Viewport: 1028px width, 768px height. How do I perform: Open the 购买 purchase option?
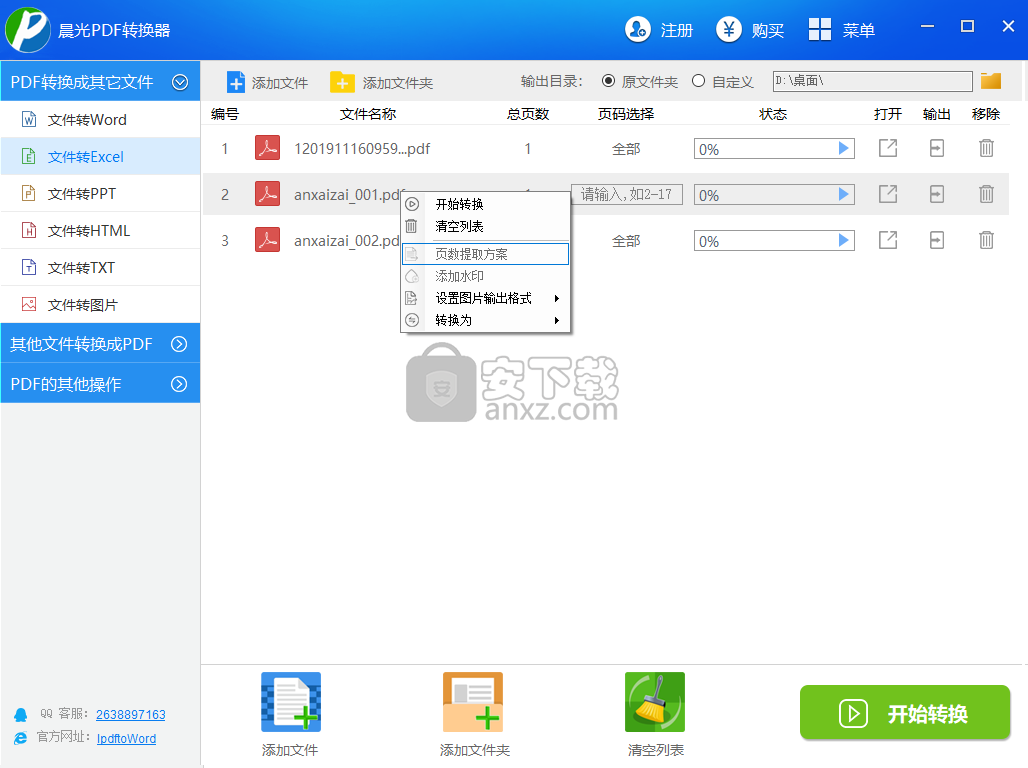(x=750, y=30)
